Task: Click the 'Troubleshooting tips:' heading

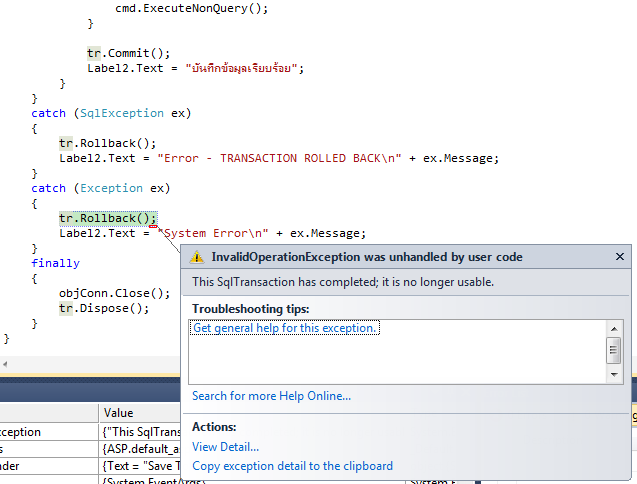Action: [x=251, y=309]
